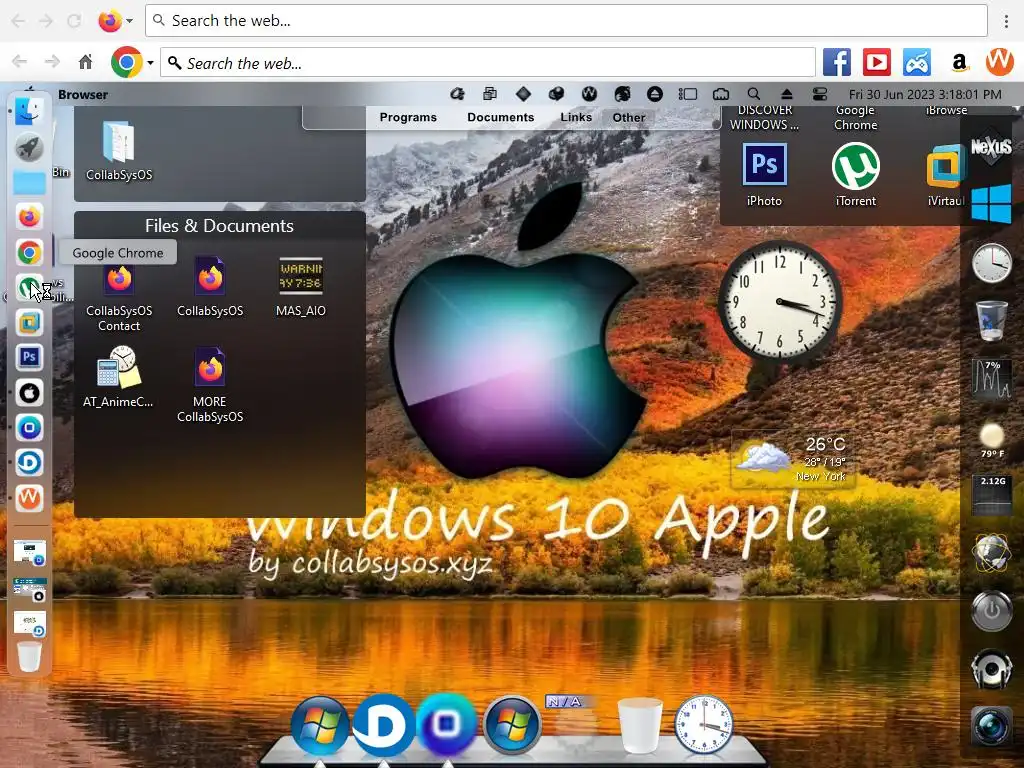Open the top window thumbnail in left dock
This screenshot has width=1024, height=768.
pos(29,552)
